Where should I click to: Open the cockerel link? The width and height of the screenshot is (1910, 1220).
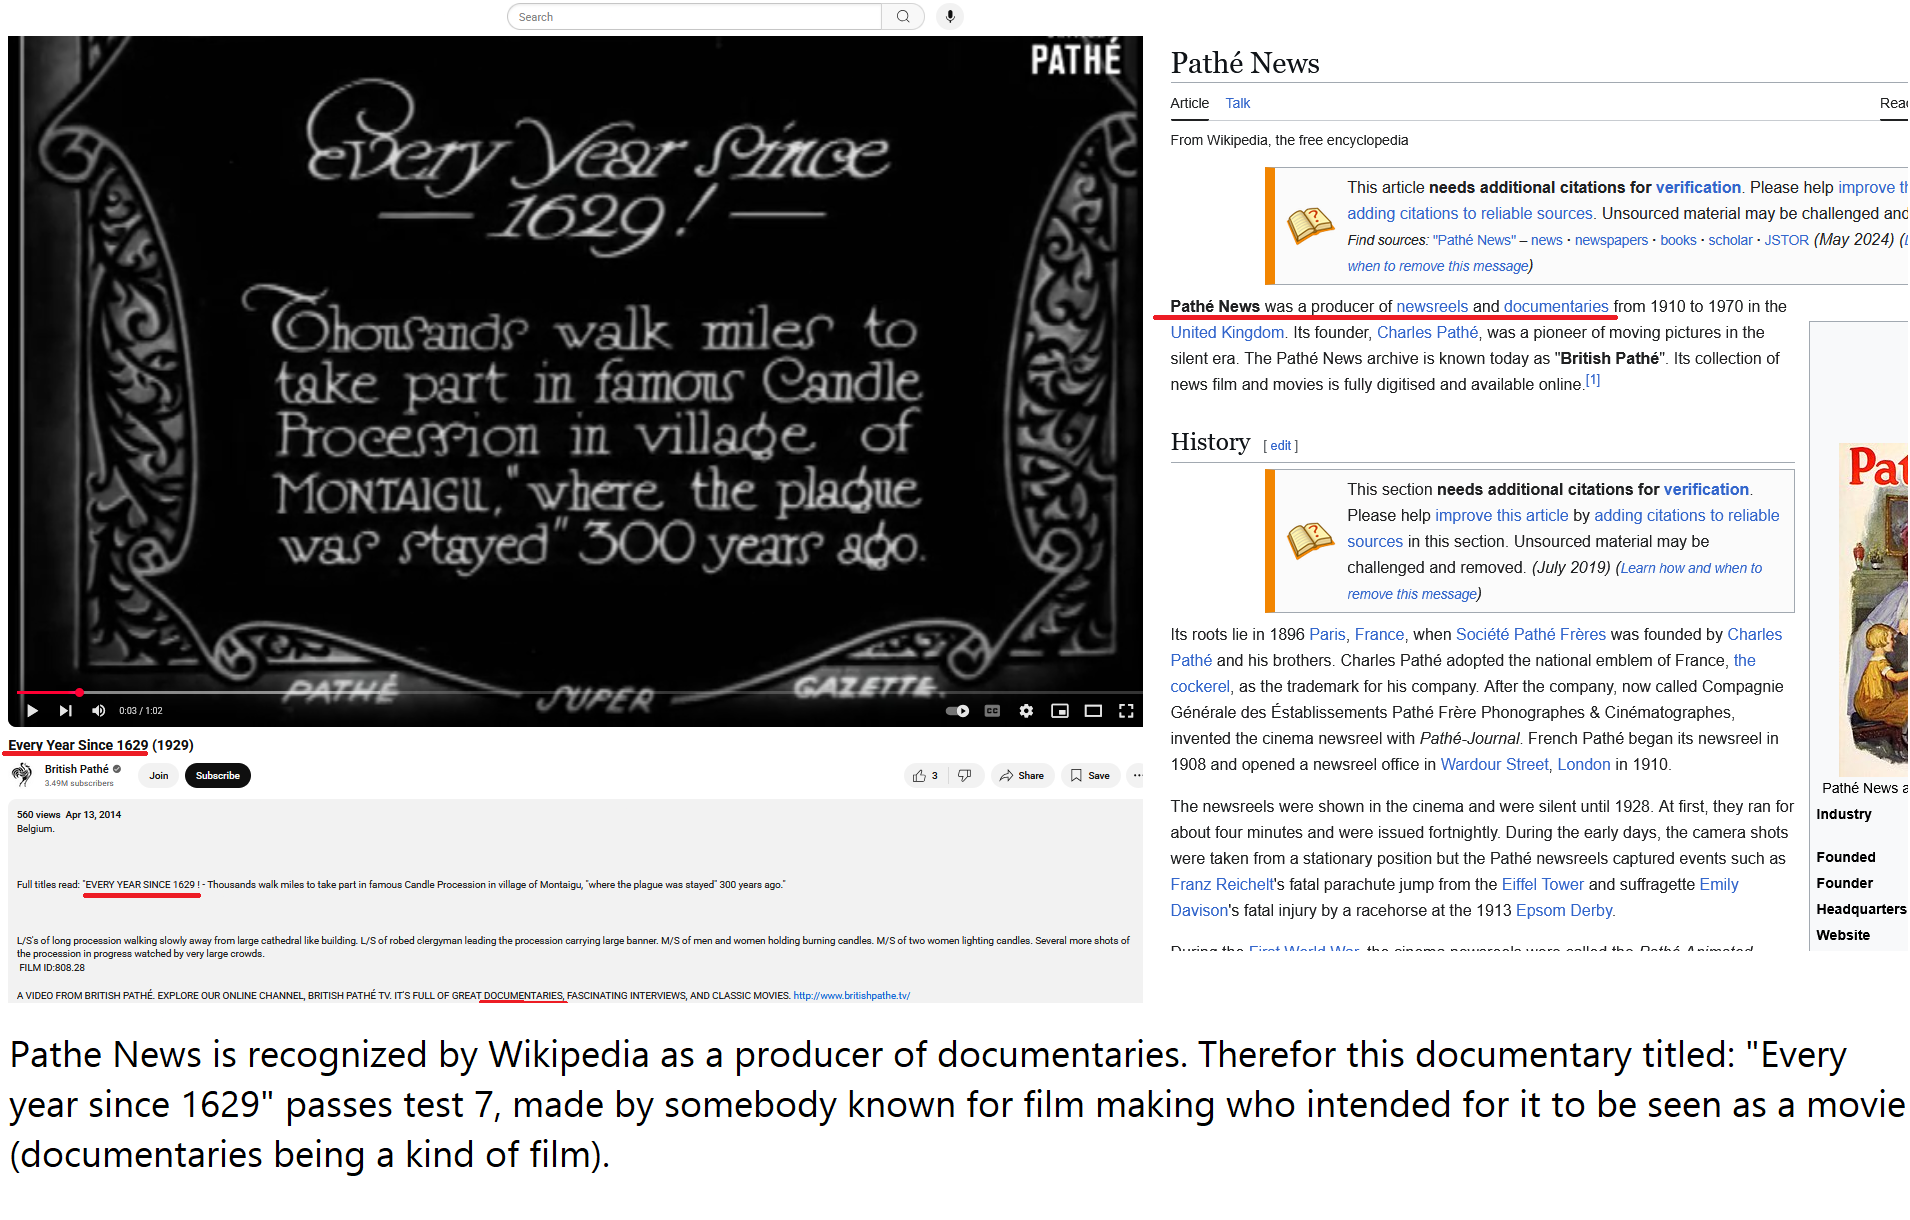[x=1199, y=686]
